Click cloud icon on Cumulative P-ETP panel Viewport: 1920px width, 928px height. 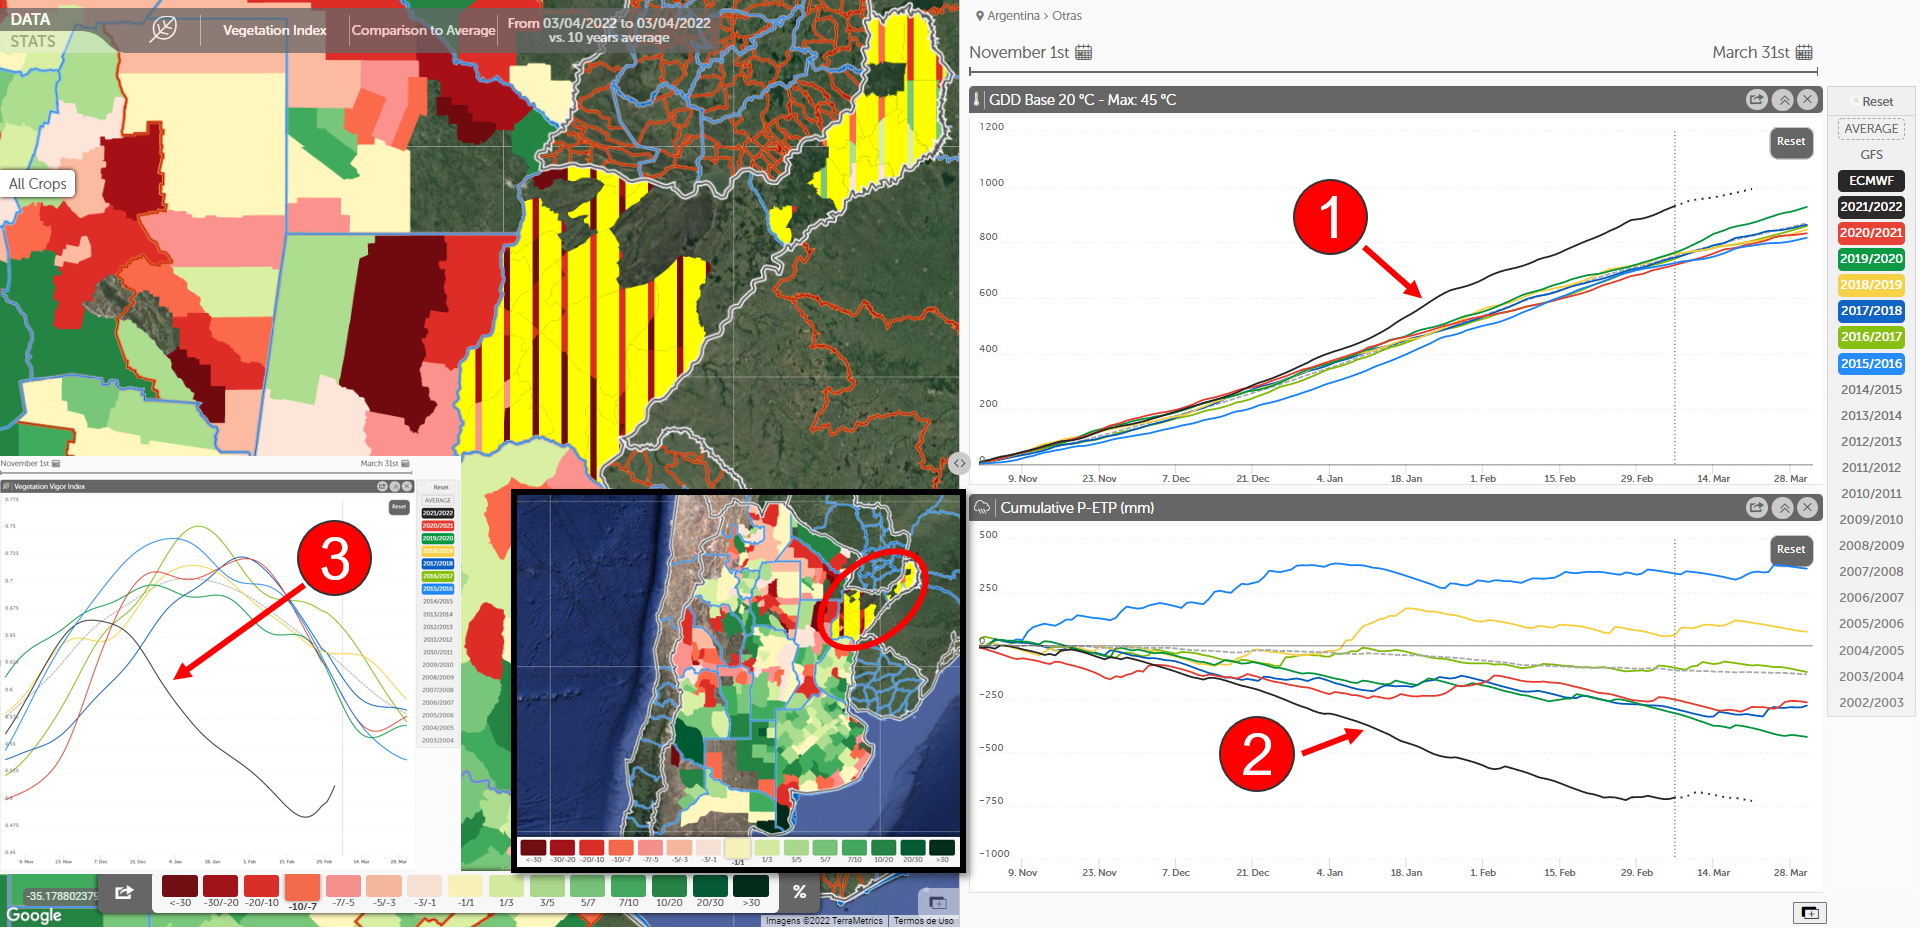click(982, 507)
